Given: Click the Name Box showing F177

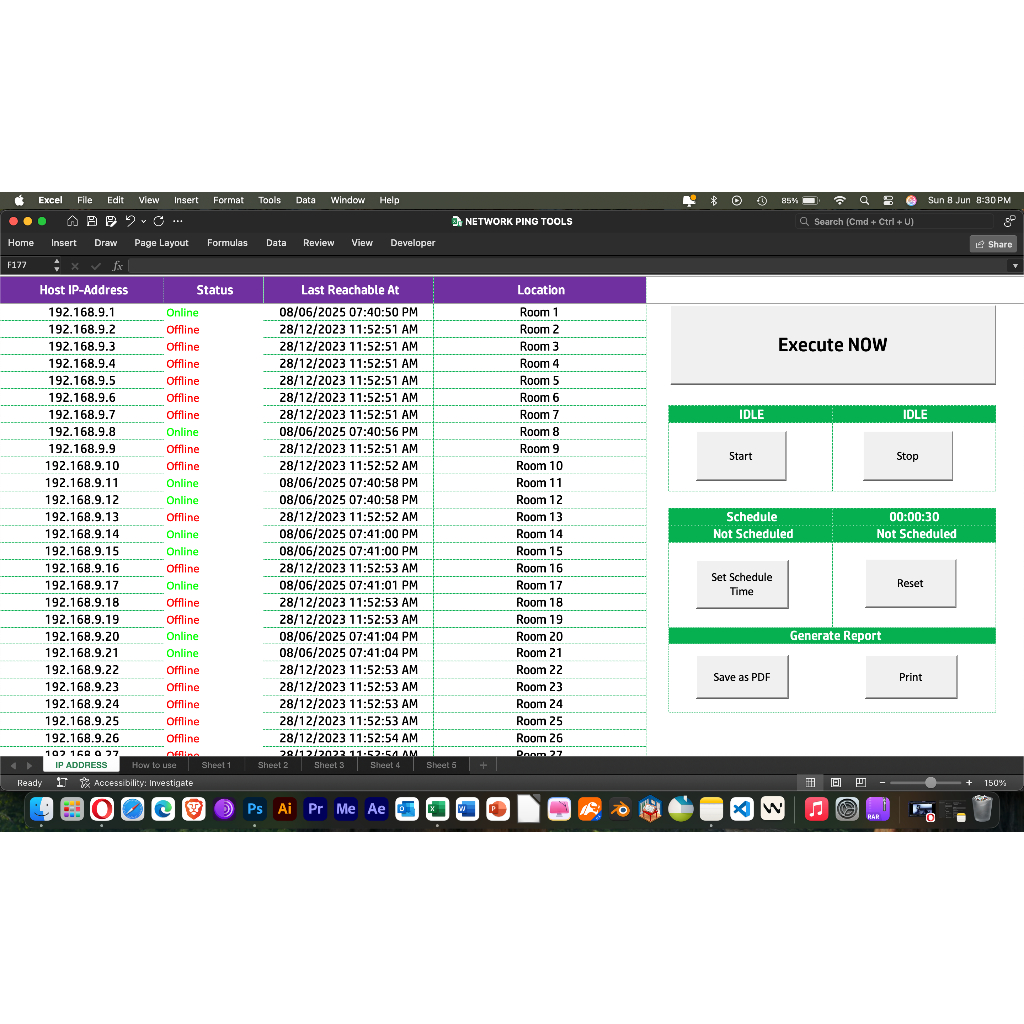Looking at the screenshot, I should 27,266.
